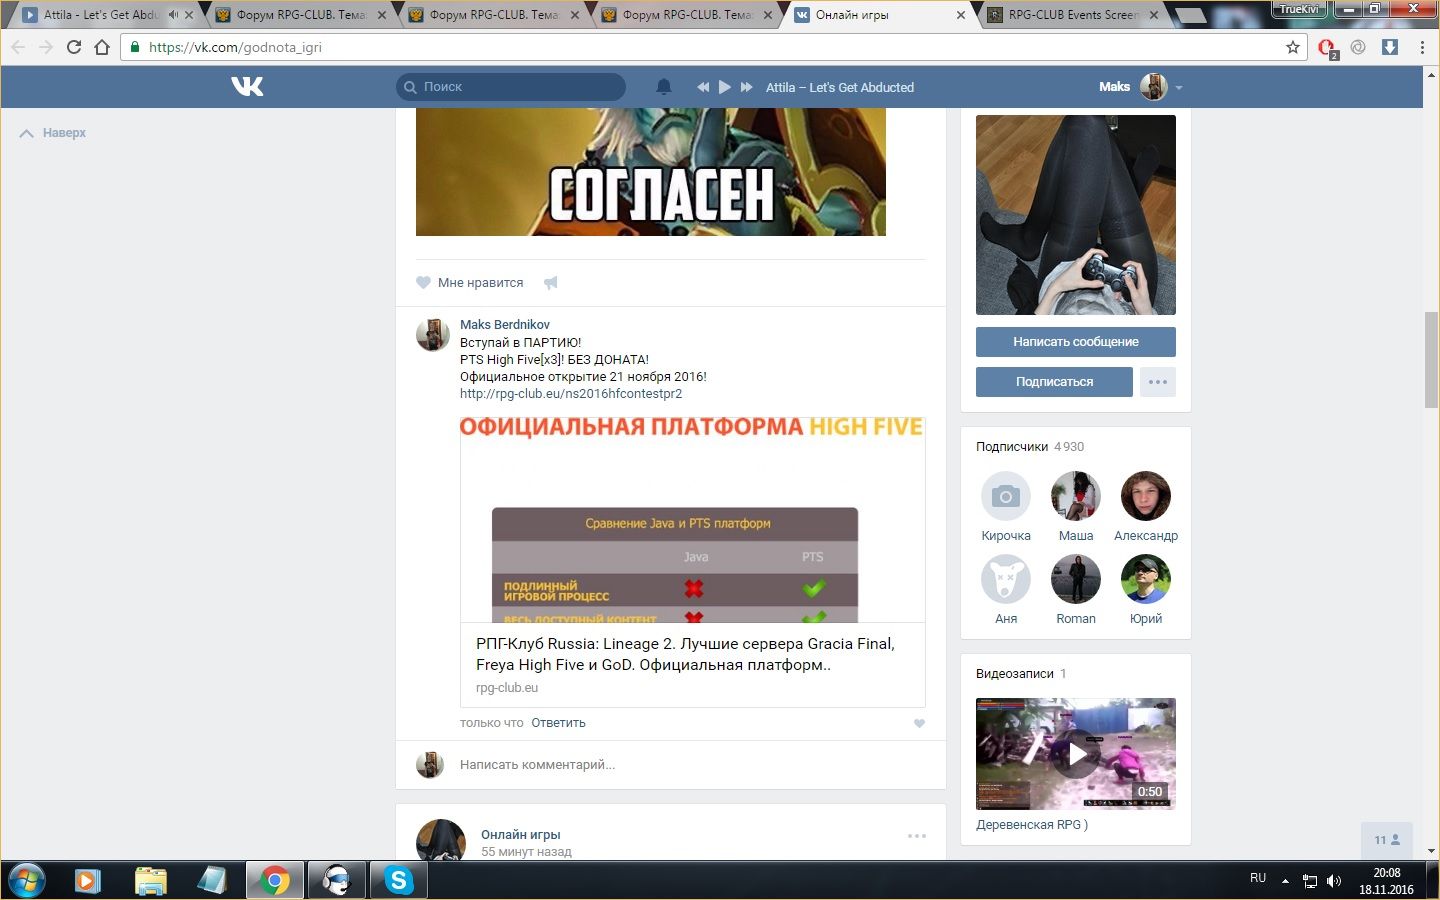1440x900 pixels.
Task: Mute audio on the Attila tab
Action: [173, 15]
